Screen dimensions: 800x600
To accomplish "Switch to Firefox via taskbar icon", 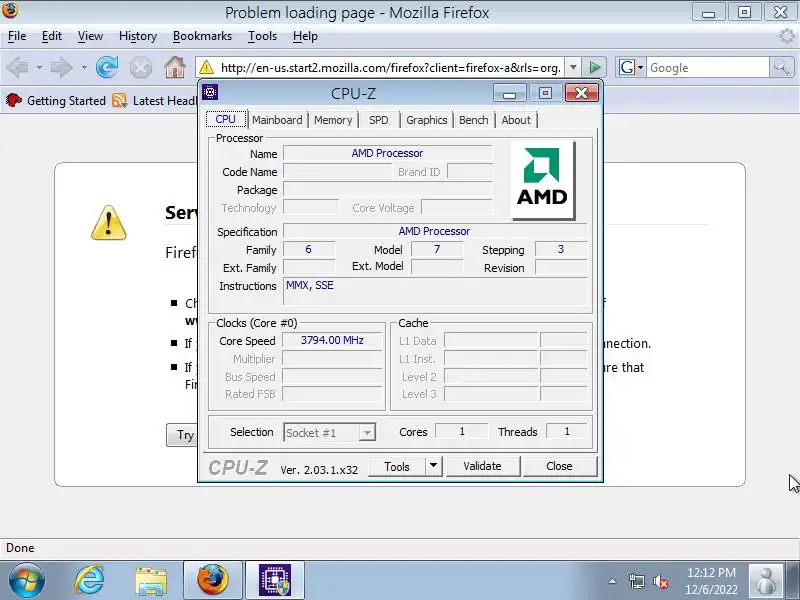I will (x=213, y=580).
